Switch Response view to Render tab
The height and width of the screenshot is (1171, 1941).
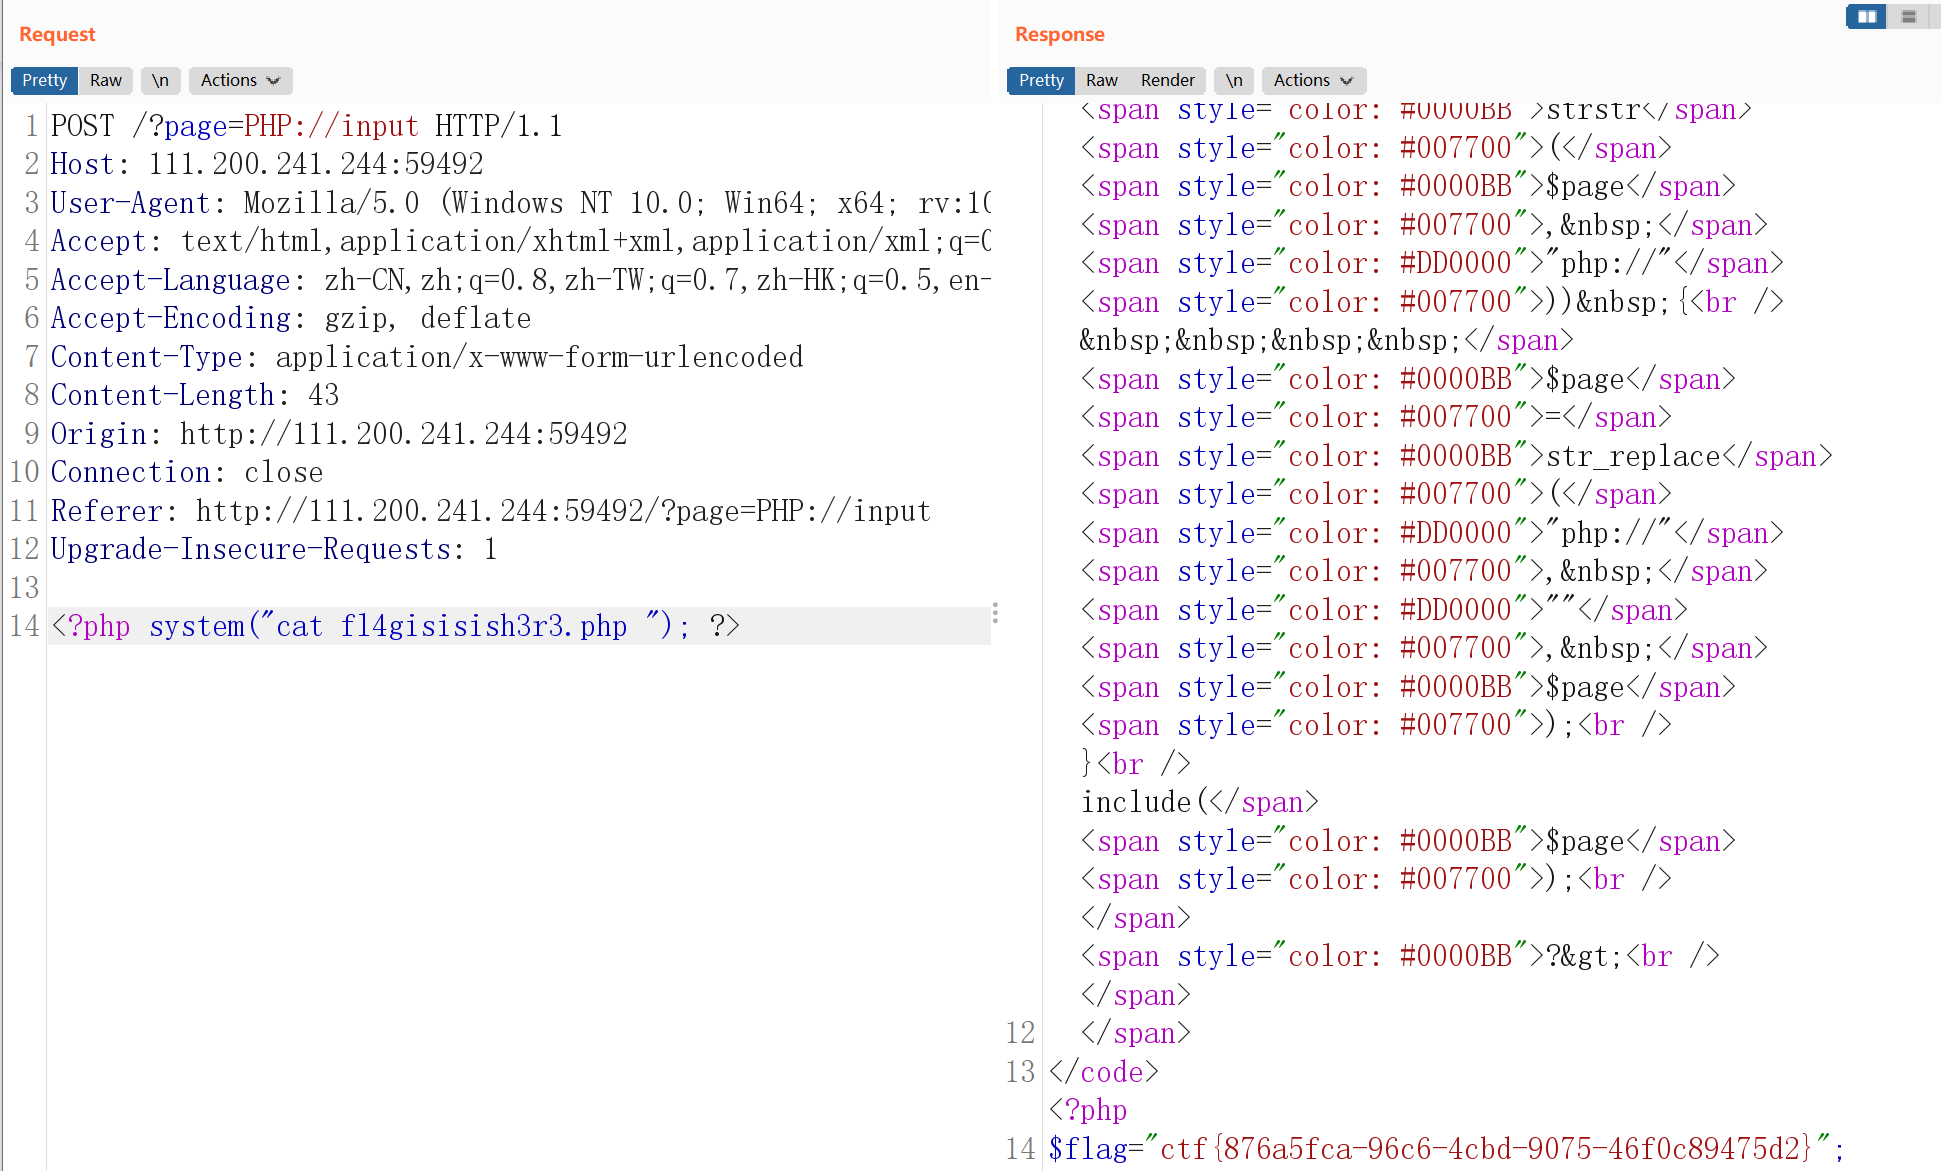coord(1167,80)
